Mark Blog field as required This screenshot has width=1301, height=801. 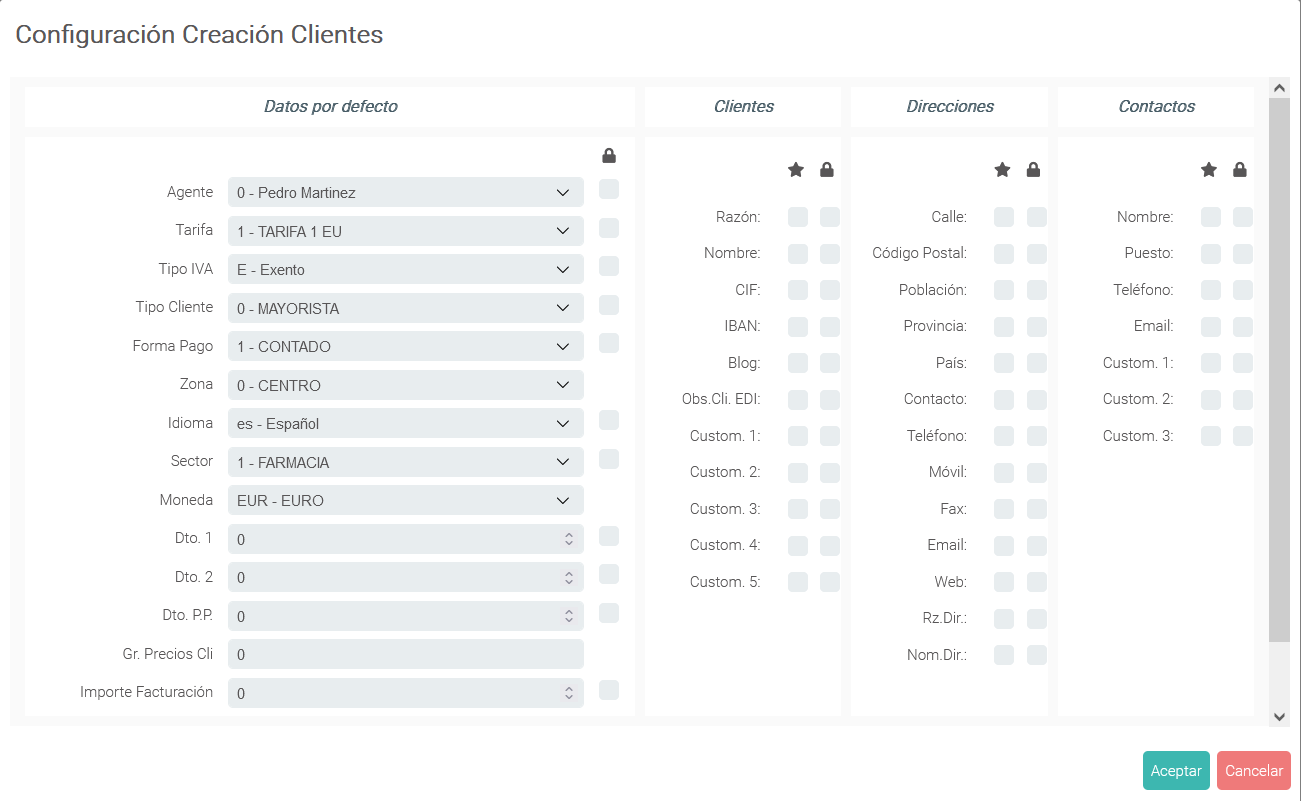point(798,363)
